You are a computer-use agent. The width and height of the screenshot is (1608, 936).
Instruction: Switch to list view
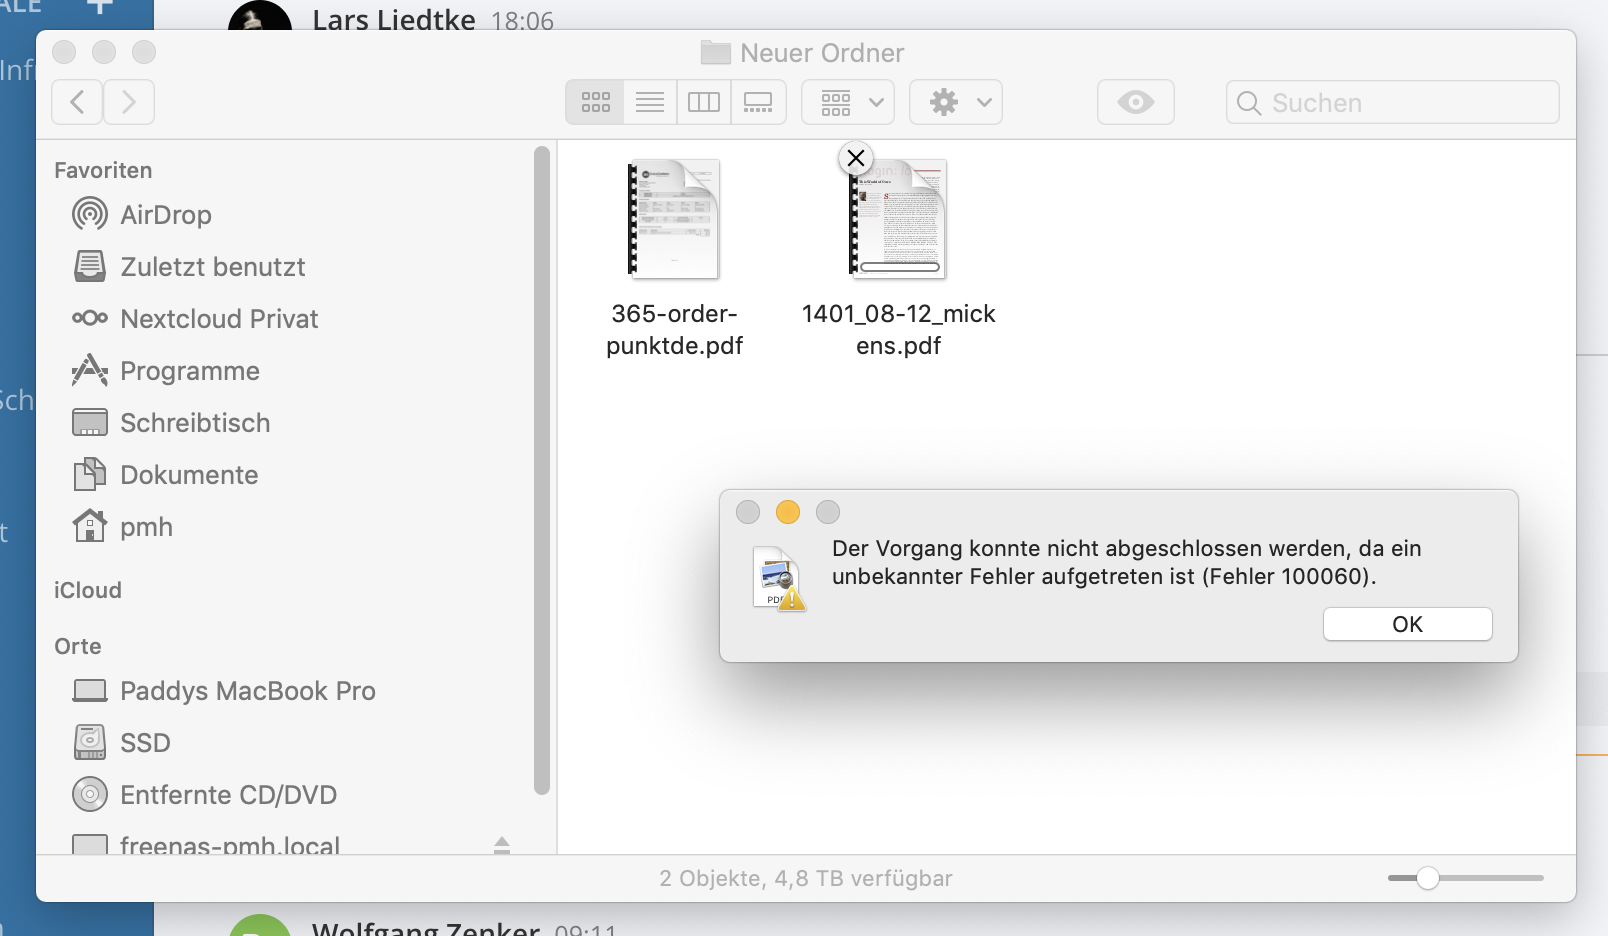click(x=650, y=102)
